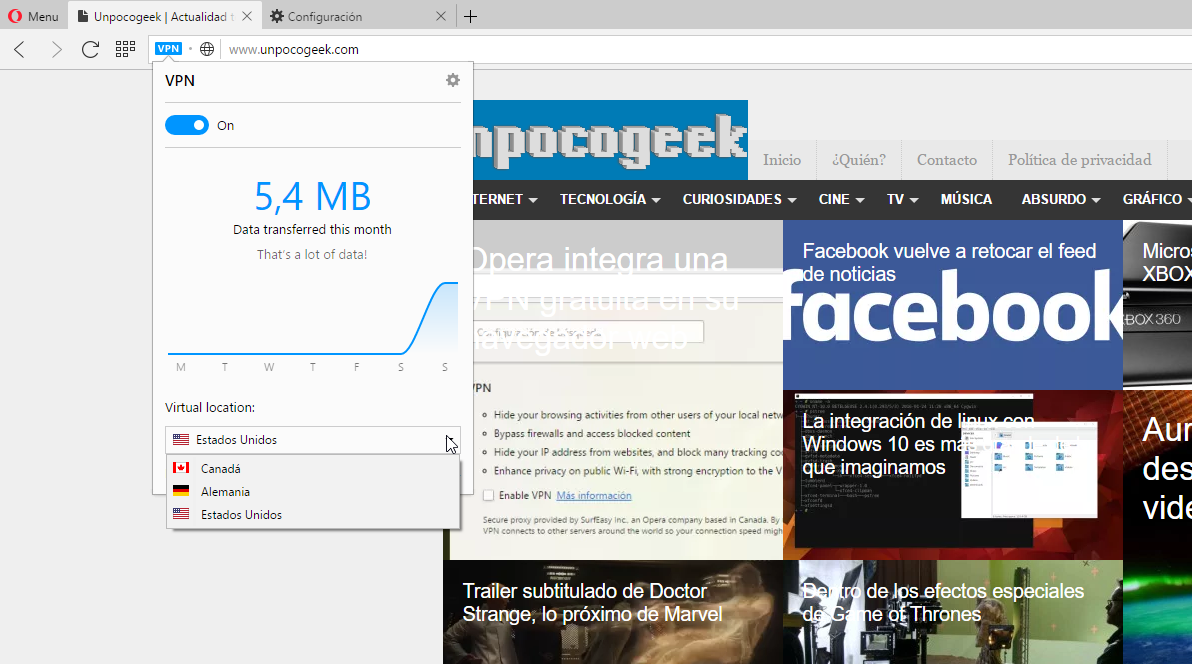
Task: Open the Game of Thrones efectos article
Action: (953, 612)
